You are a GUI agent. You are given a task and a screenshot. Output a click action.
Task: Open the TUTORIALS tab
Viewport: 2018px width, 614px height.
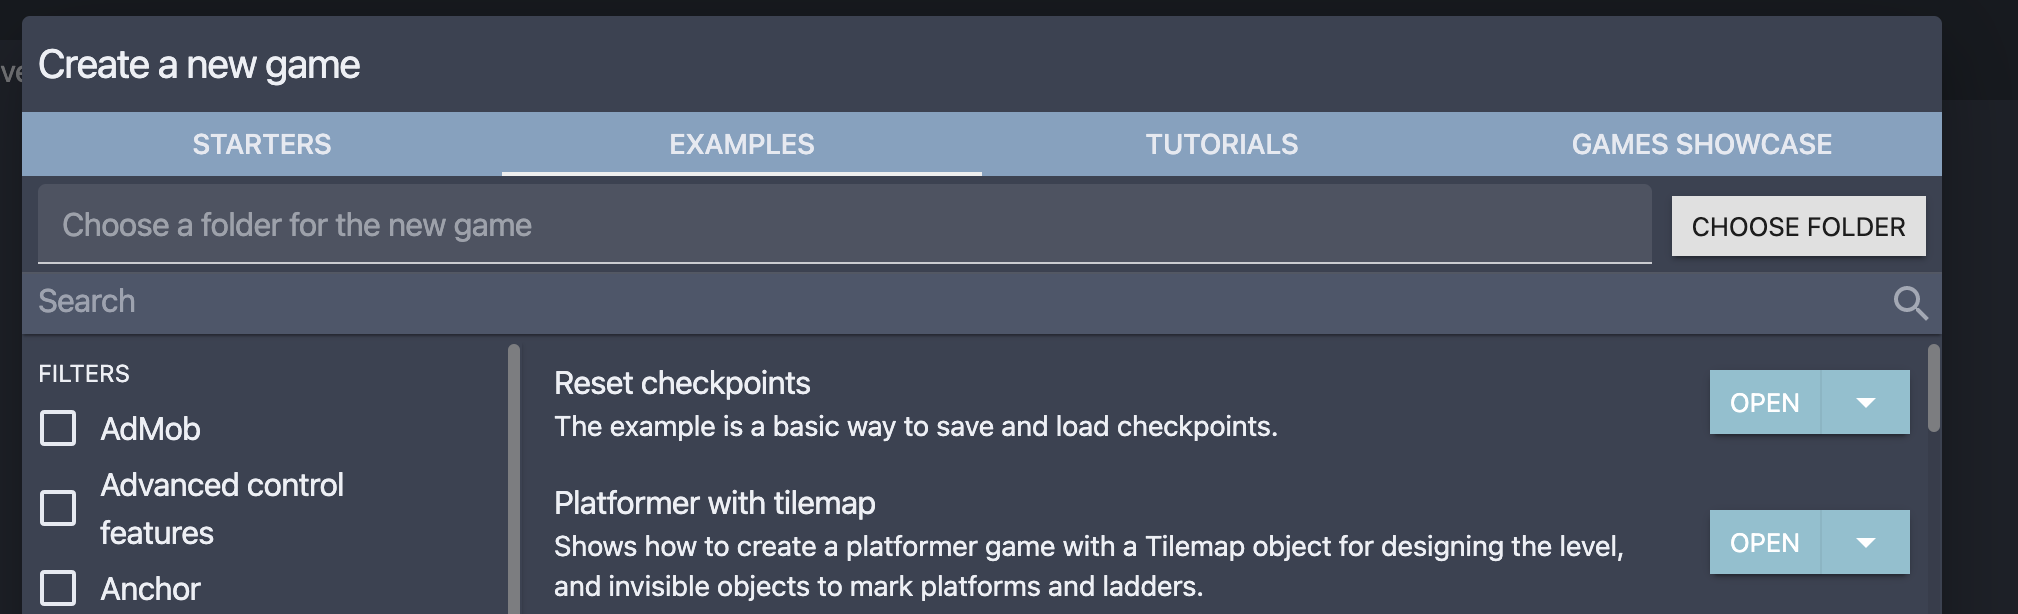coord(1221,144)
